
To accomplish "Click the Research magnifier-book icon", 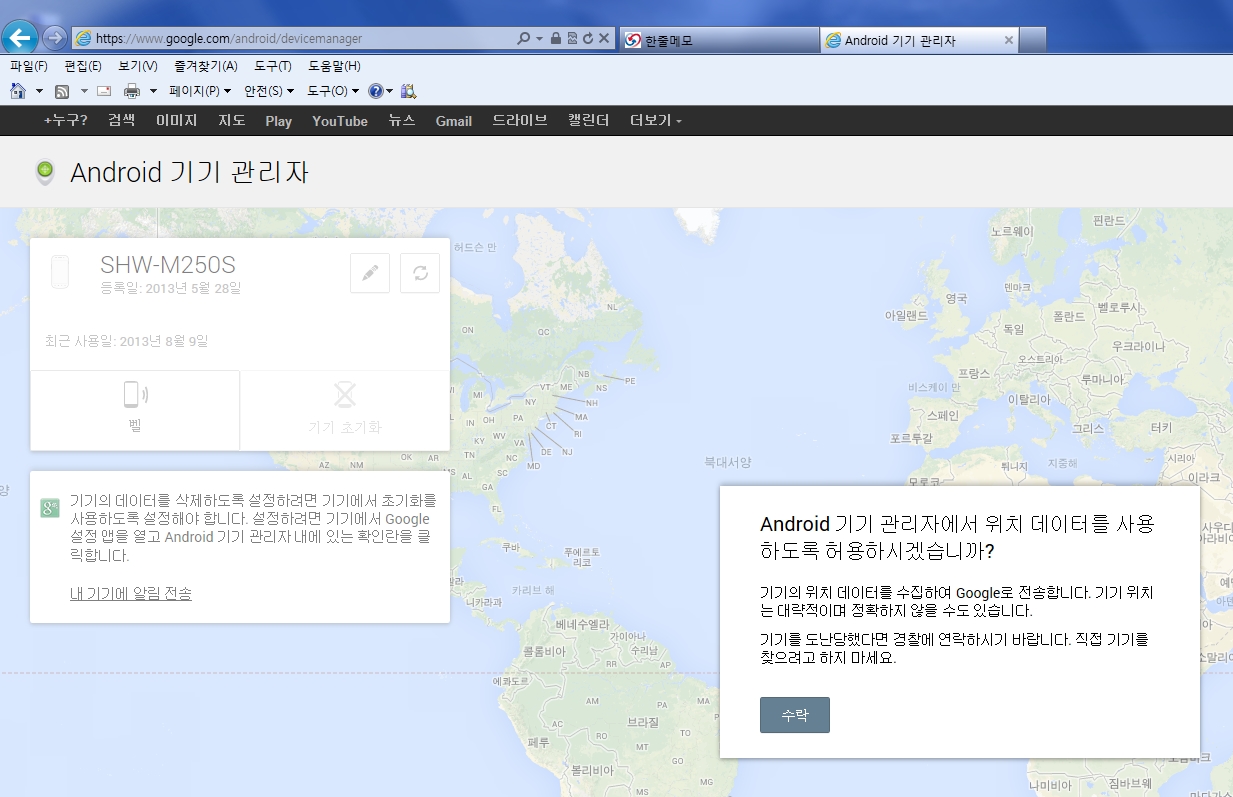I will click(408, 91).
